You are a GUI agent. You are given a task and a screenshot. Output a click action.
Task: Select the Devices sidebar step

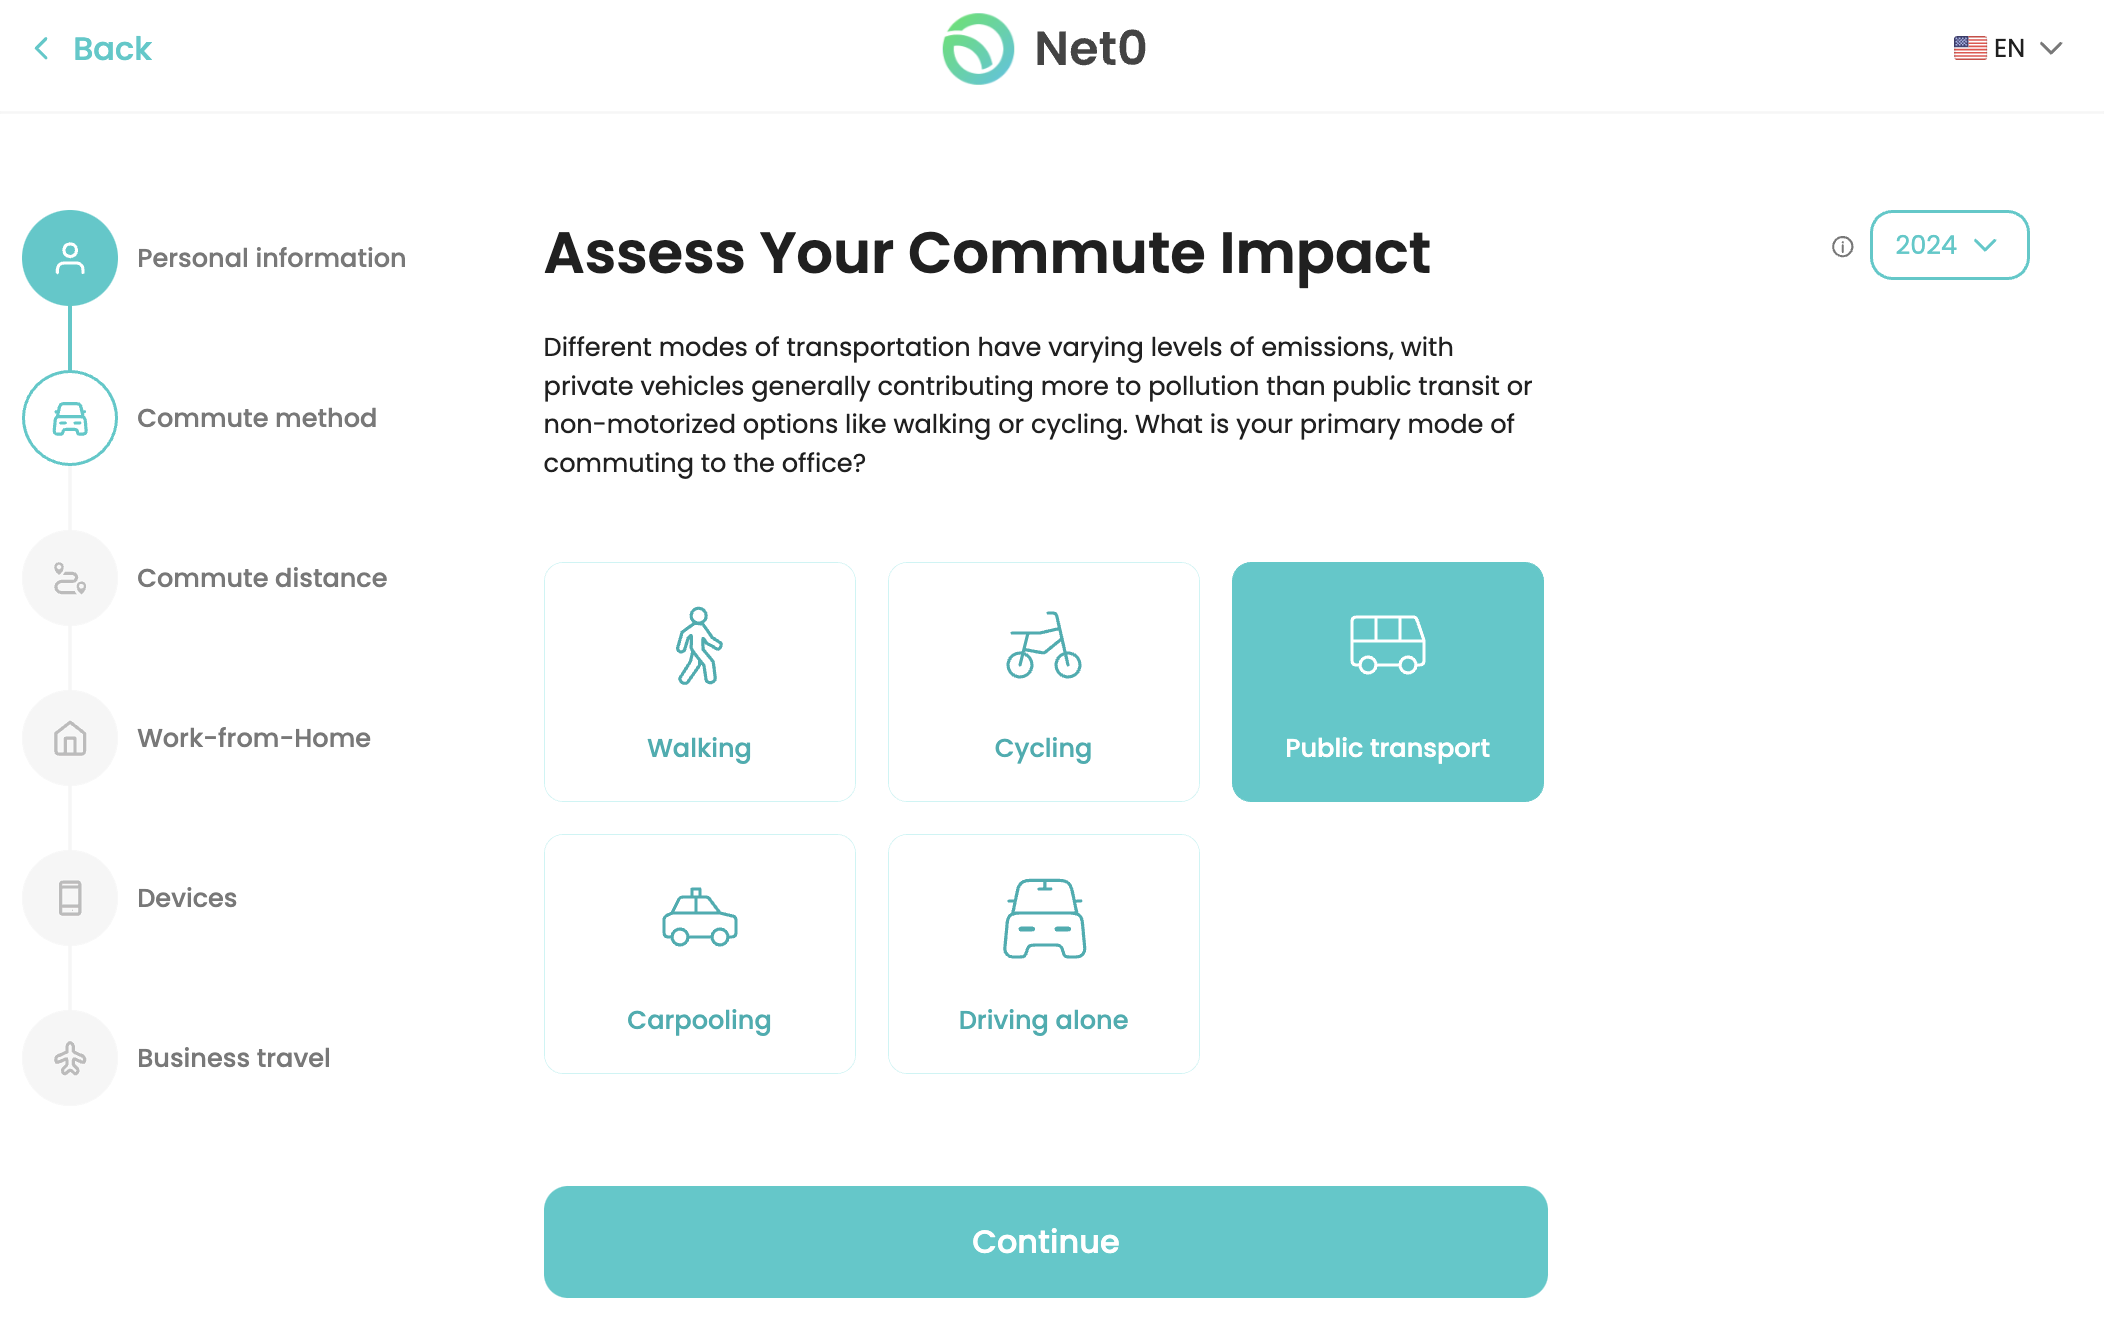click(x=69, y=897)
